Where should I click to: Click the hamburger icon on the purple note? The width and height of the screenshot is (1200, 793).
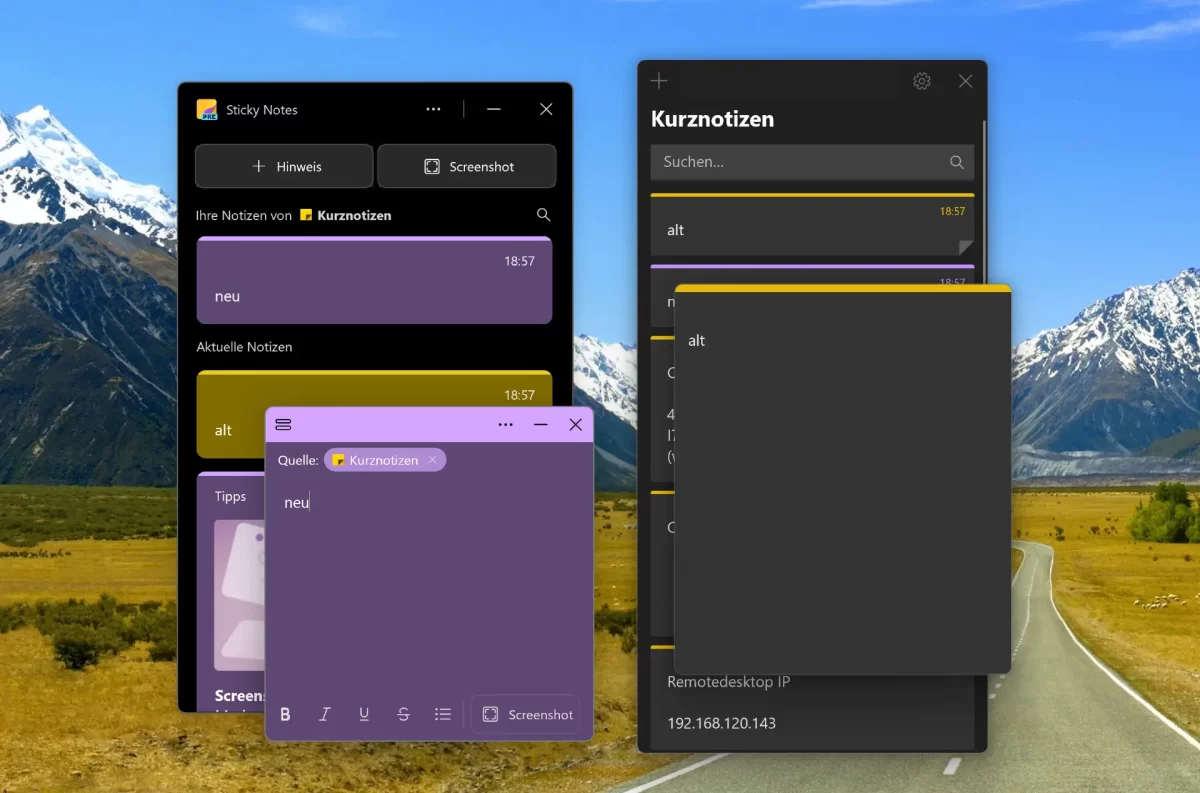pyautogui.click(x=283, y=424)
